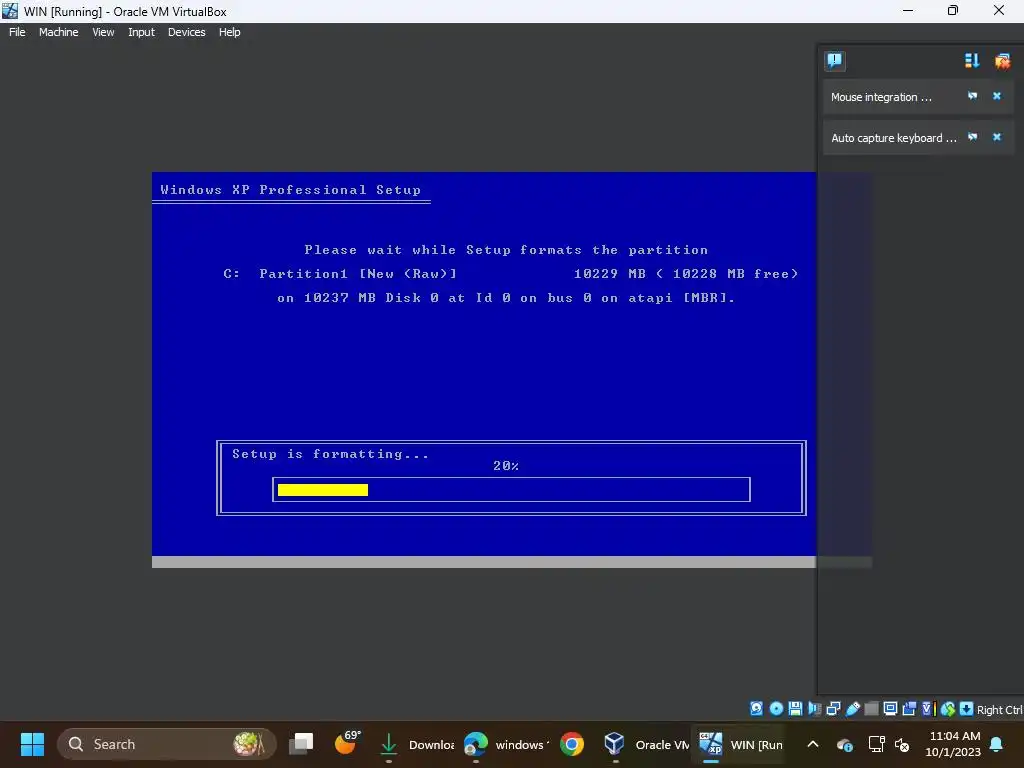Maximize the VirtualBox WIN window
1024x768 pixels.
953,10
